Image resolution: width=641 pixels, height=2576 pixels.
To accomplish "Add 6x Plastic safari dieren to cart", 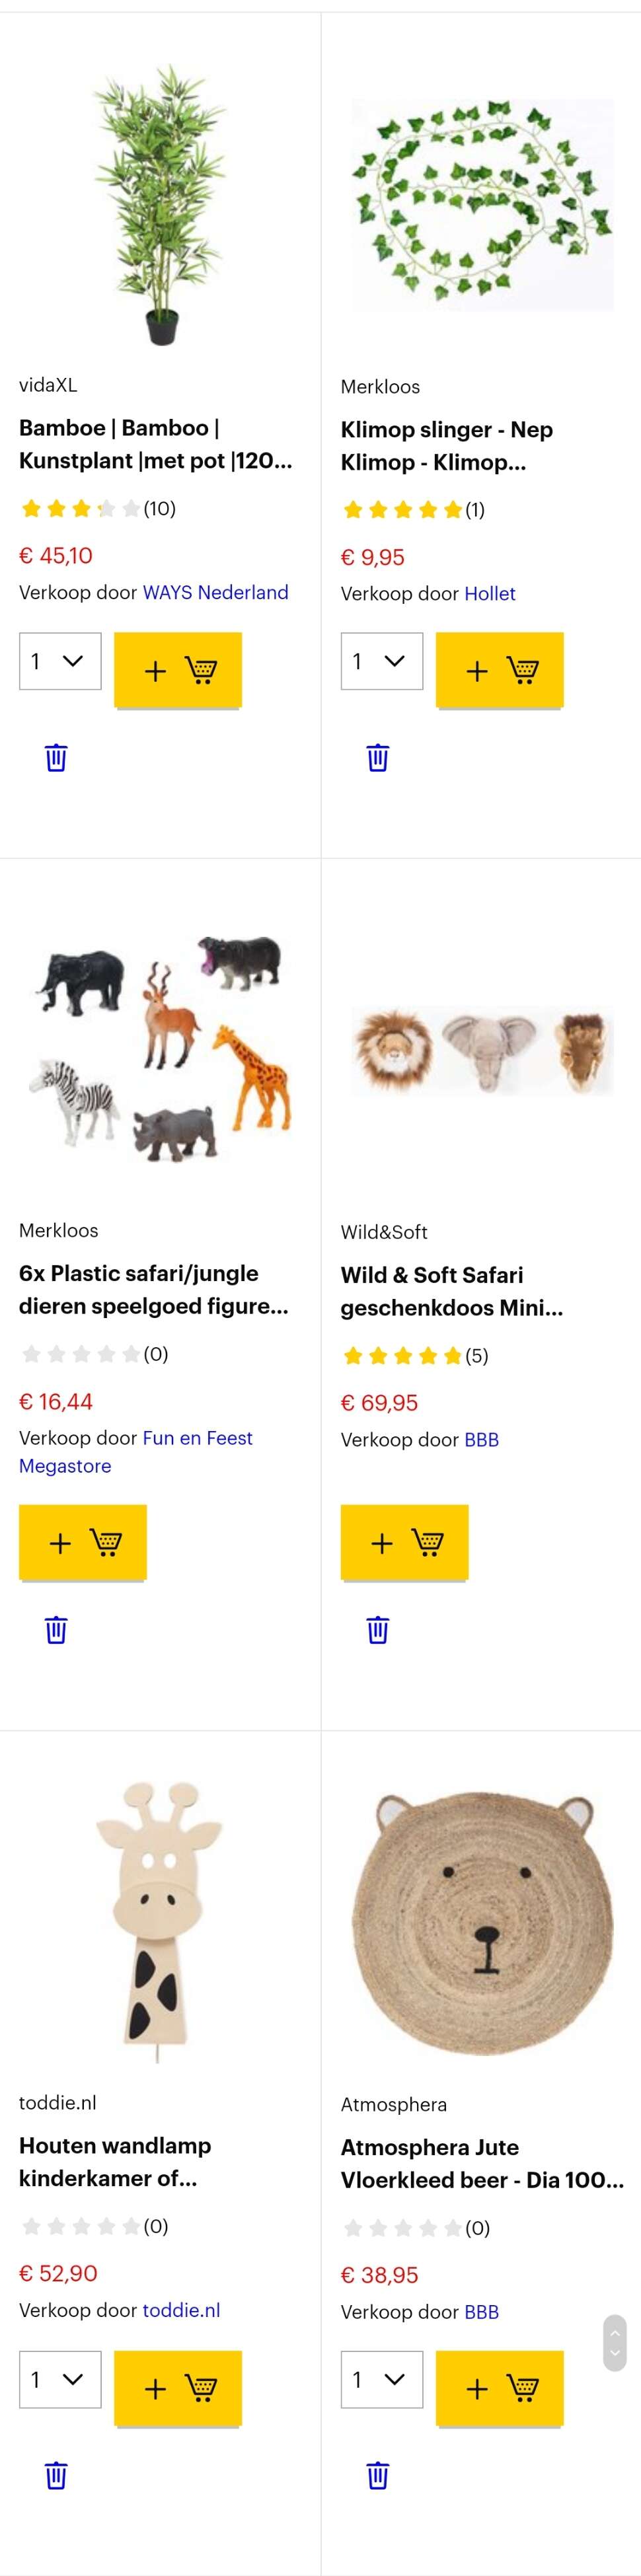I will [x=83, y=1542].
